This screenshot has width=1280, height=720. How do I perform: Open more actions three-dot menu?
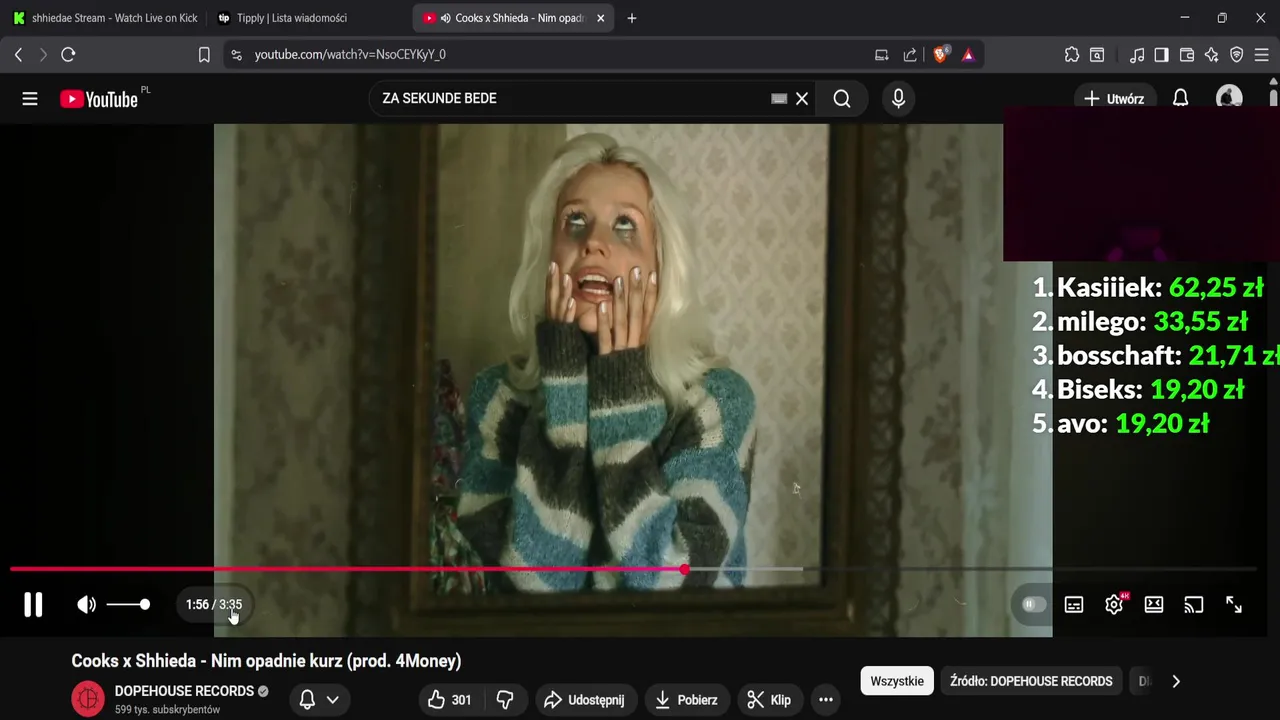click(x=826, y=700)
